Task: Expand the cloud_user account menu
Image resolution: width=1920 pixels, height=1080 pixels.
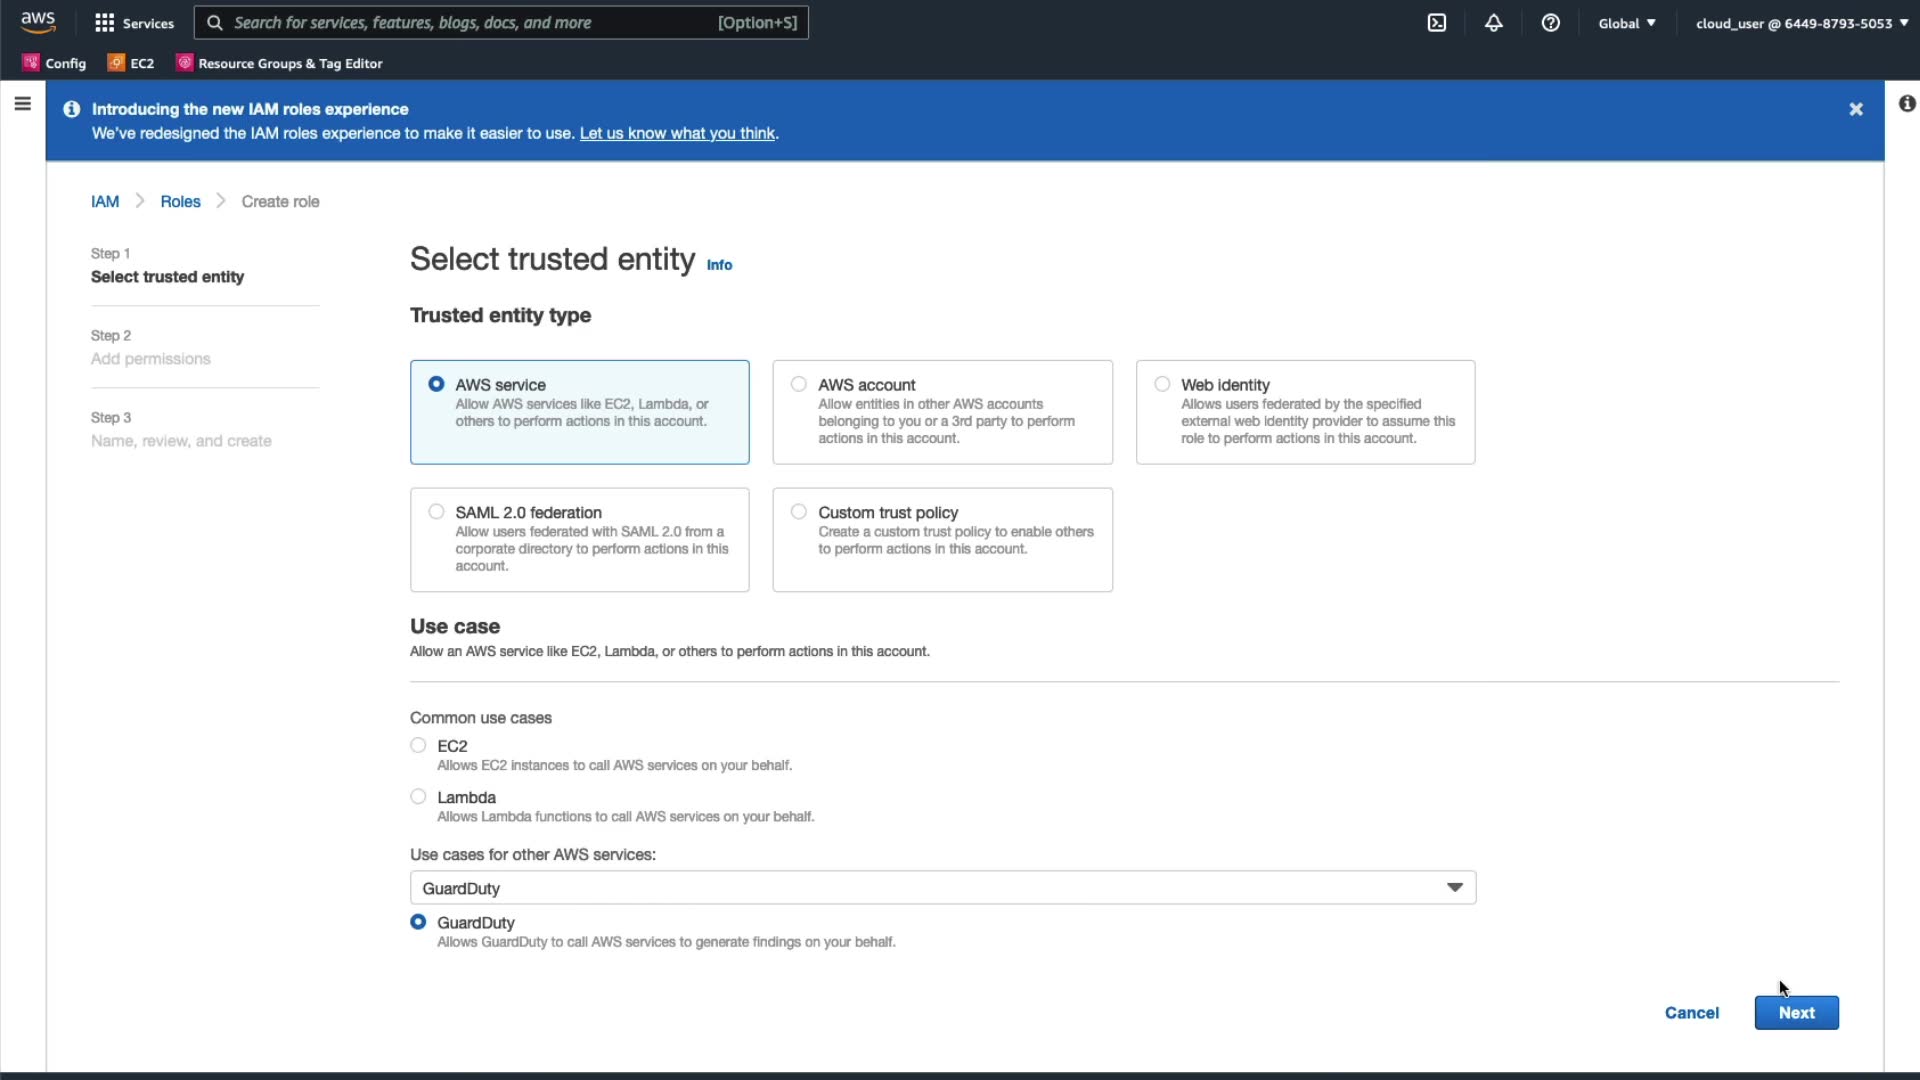Action: pos(1801,23)
